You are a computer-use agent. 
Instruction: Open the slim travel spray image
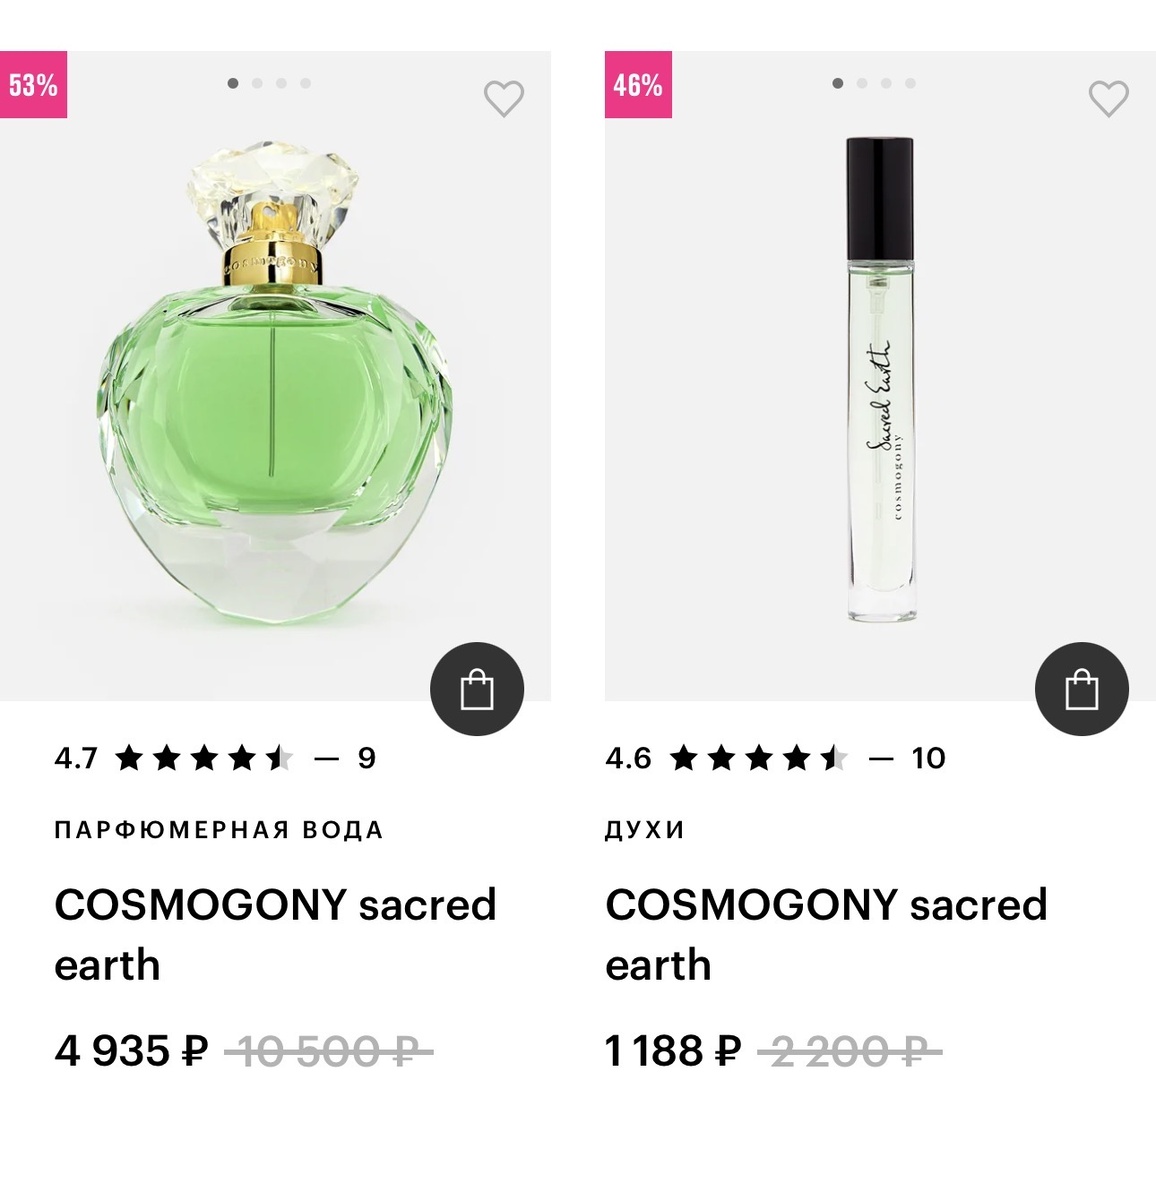879,380
